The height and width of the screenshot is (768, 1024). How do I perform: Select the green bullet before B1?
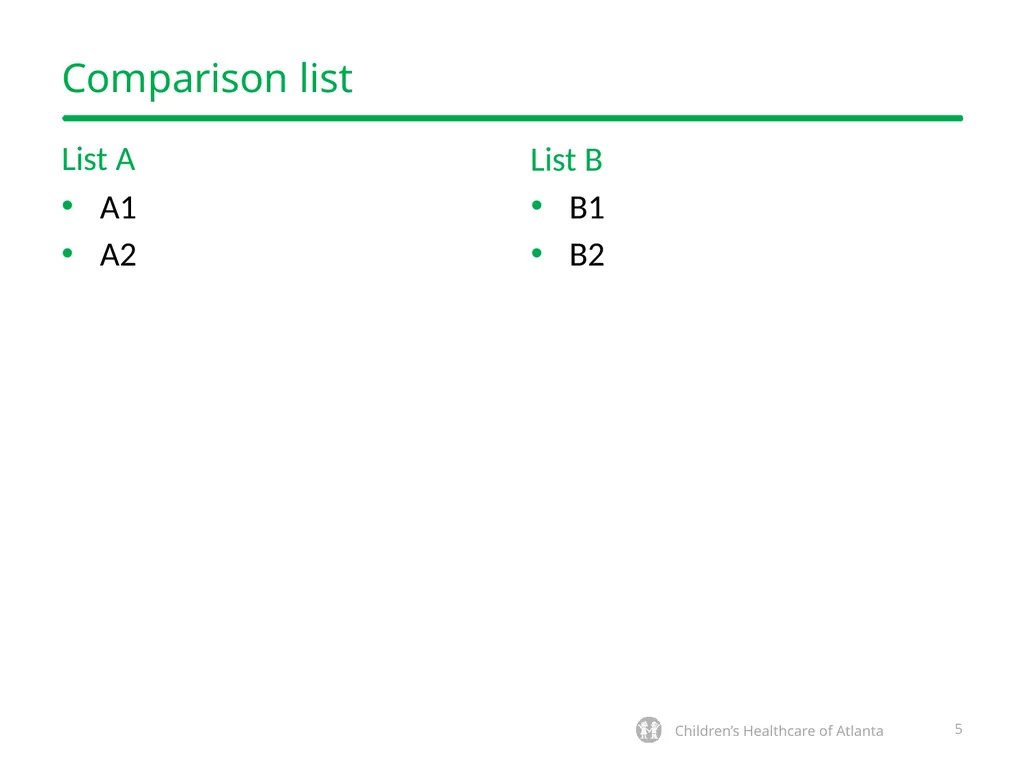click(537, 206)
